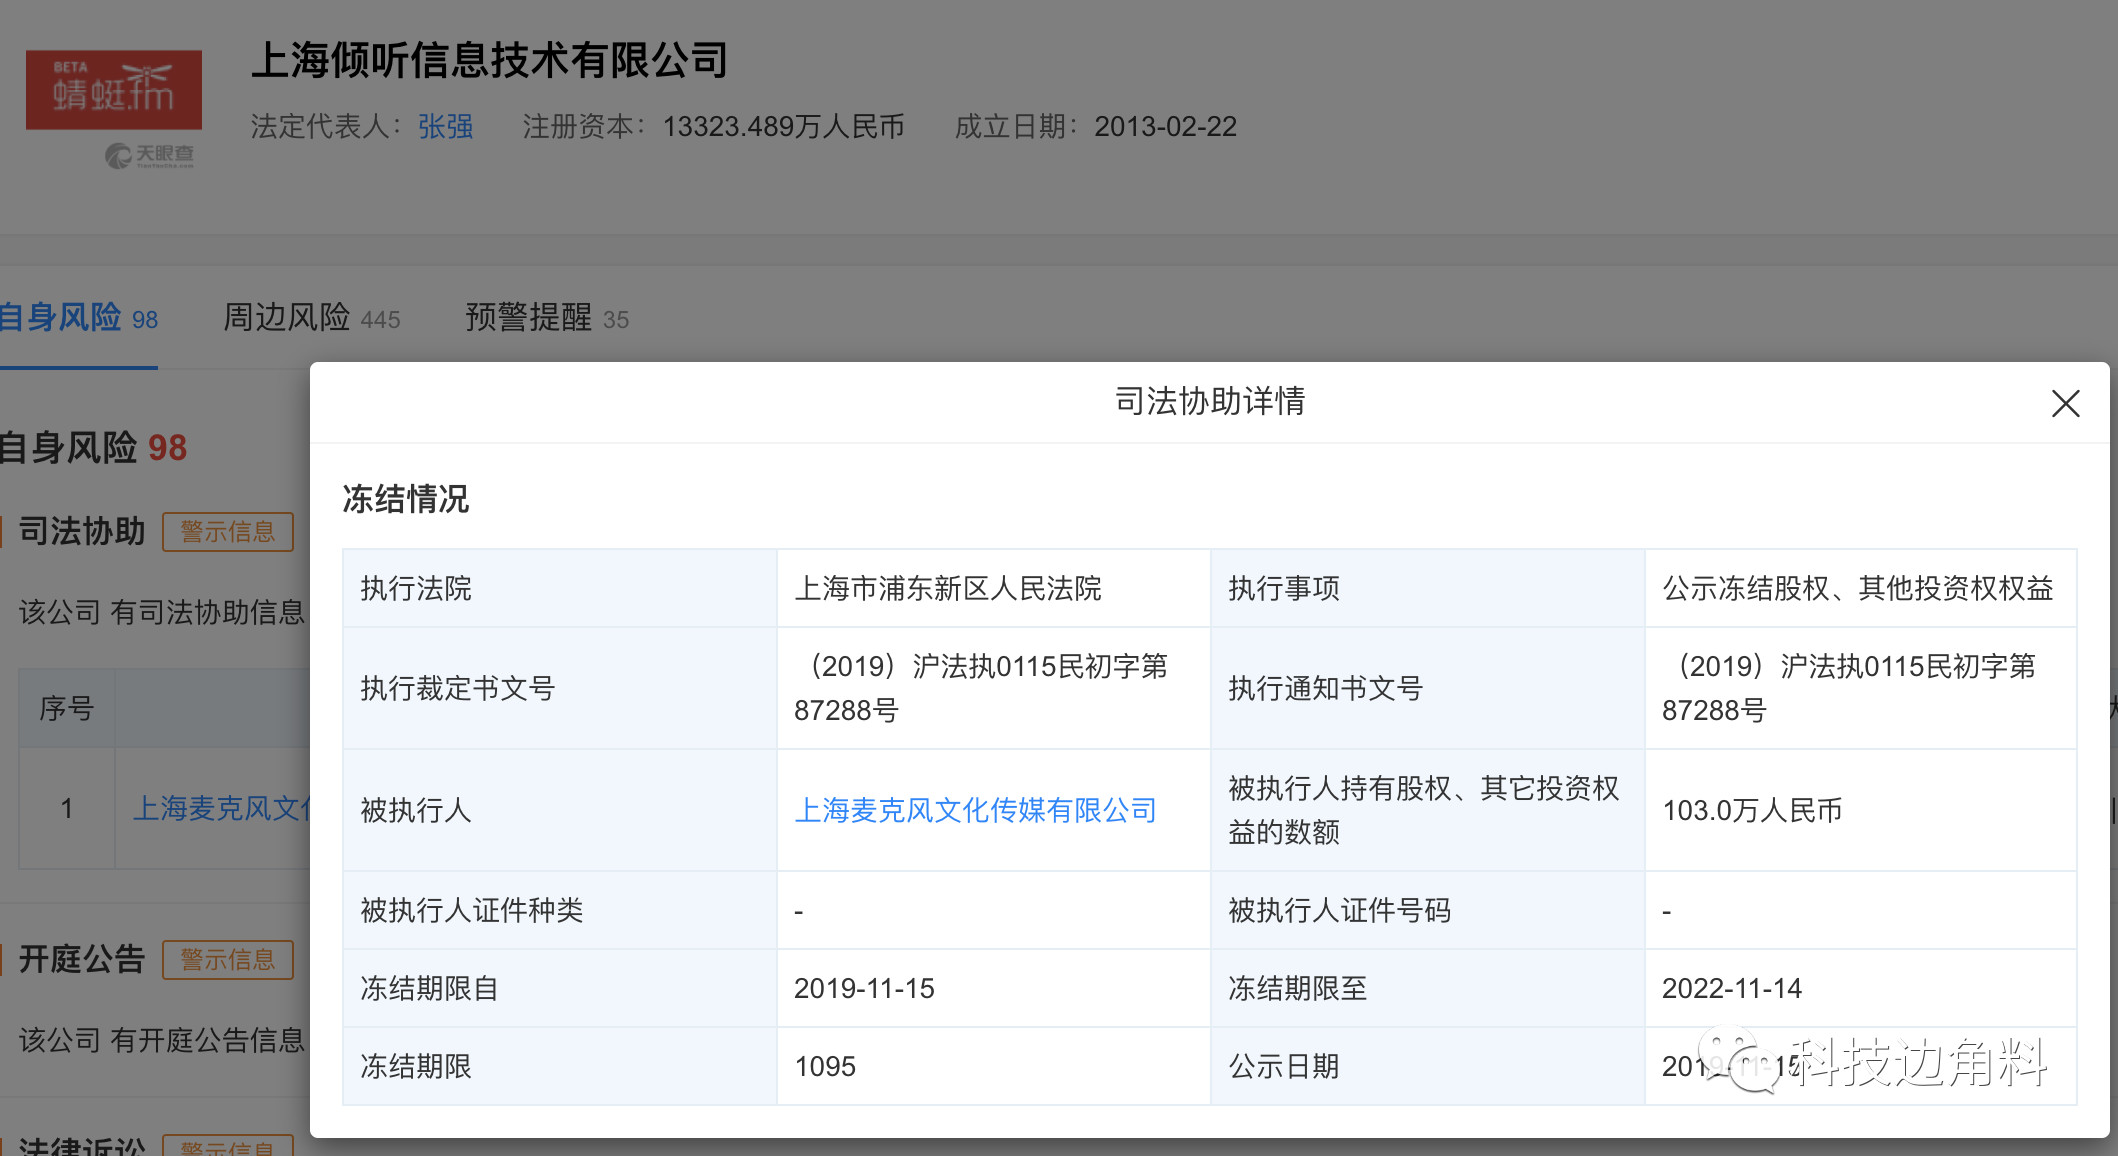The image size is (2118, 1156).
Task: Select 执行裁定书文号 value cell
Action: pyautogui.click(x=993, y=688)
